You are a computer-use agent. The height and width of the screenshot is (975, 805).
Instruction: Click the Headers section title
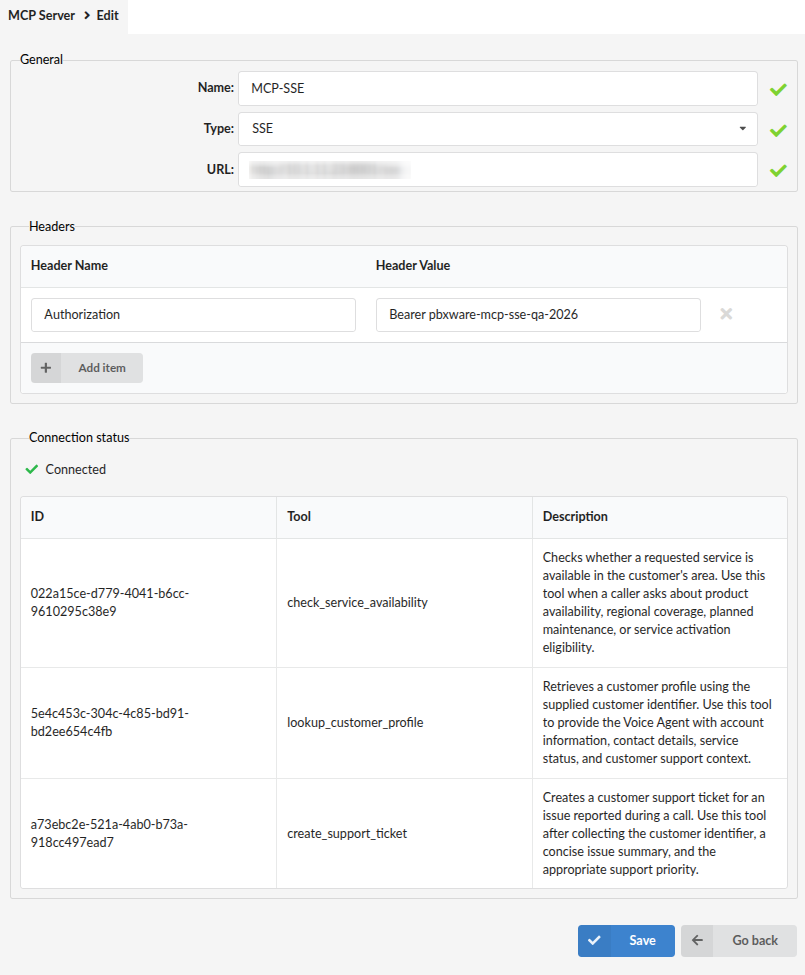coord(52,226)
